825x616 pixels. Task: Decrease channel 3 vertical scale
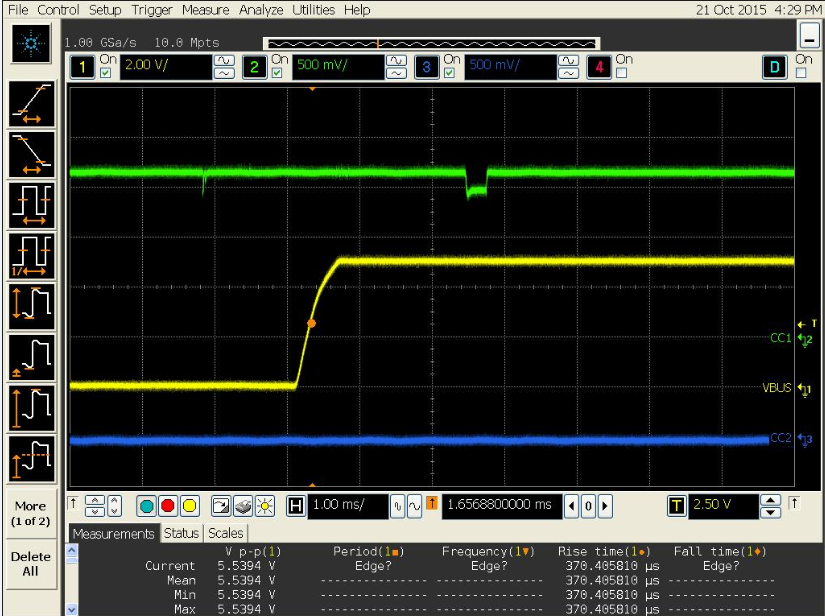pyautogui.click(x=568, y=74)
